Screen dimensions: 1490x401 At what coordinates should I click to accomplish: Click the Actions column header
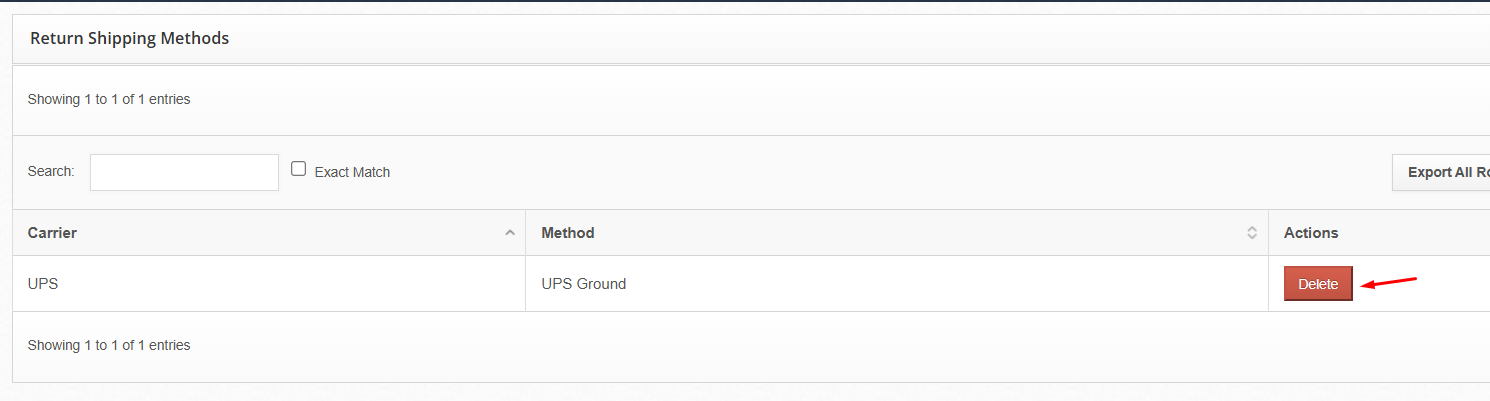point(1311,233)
